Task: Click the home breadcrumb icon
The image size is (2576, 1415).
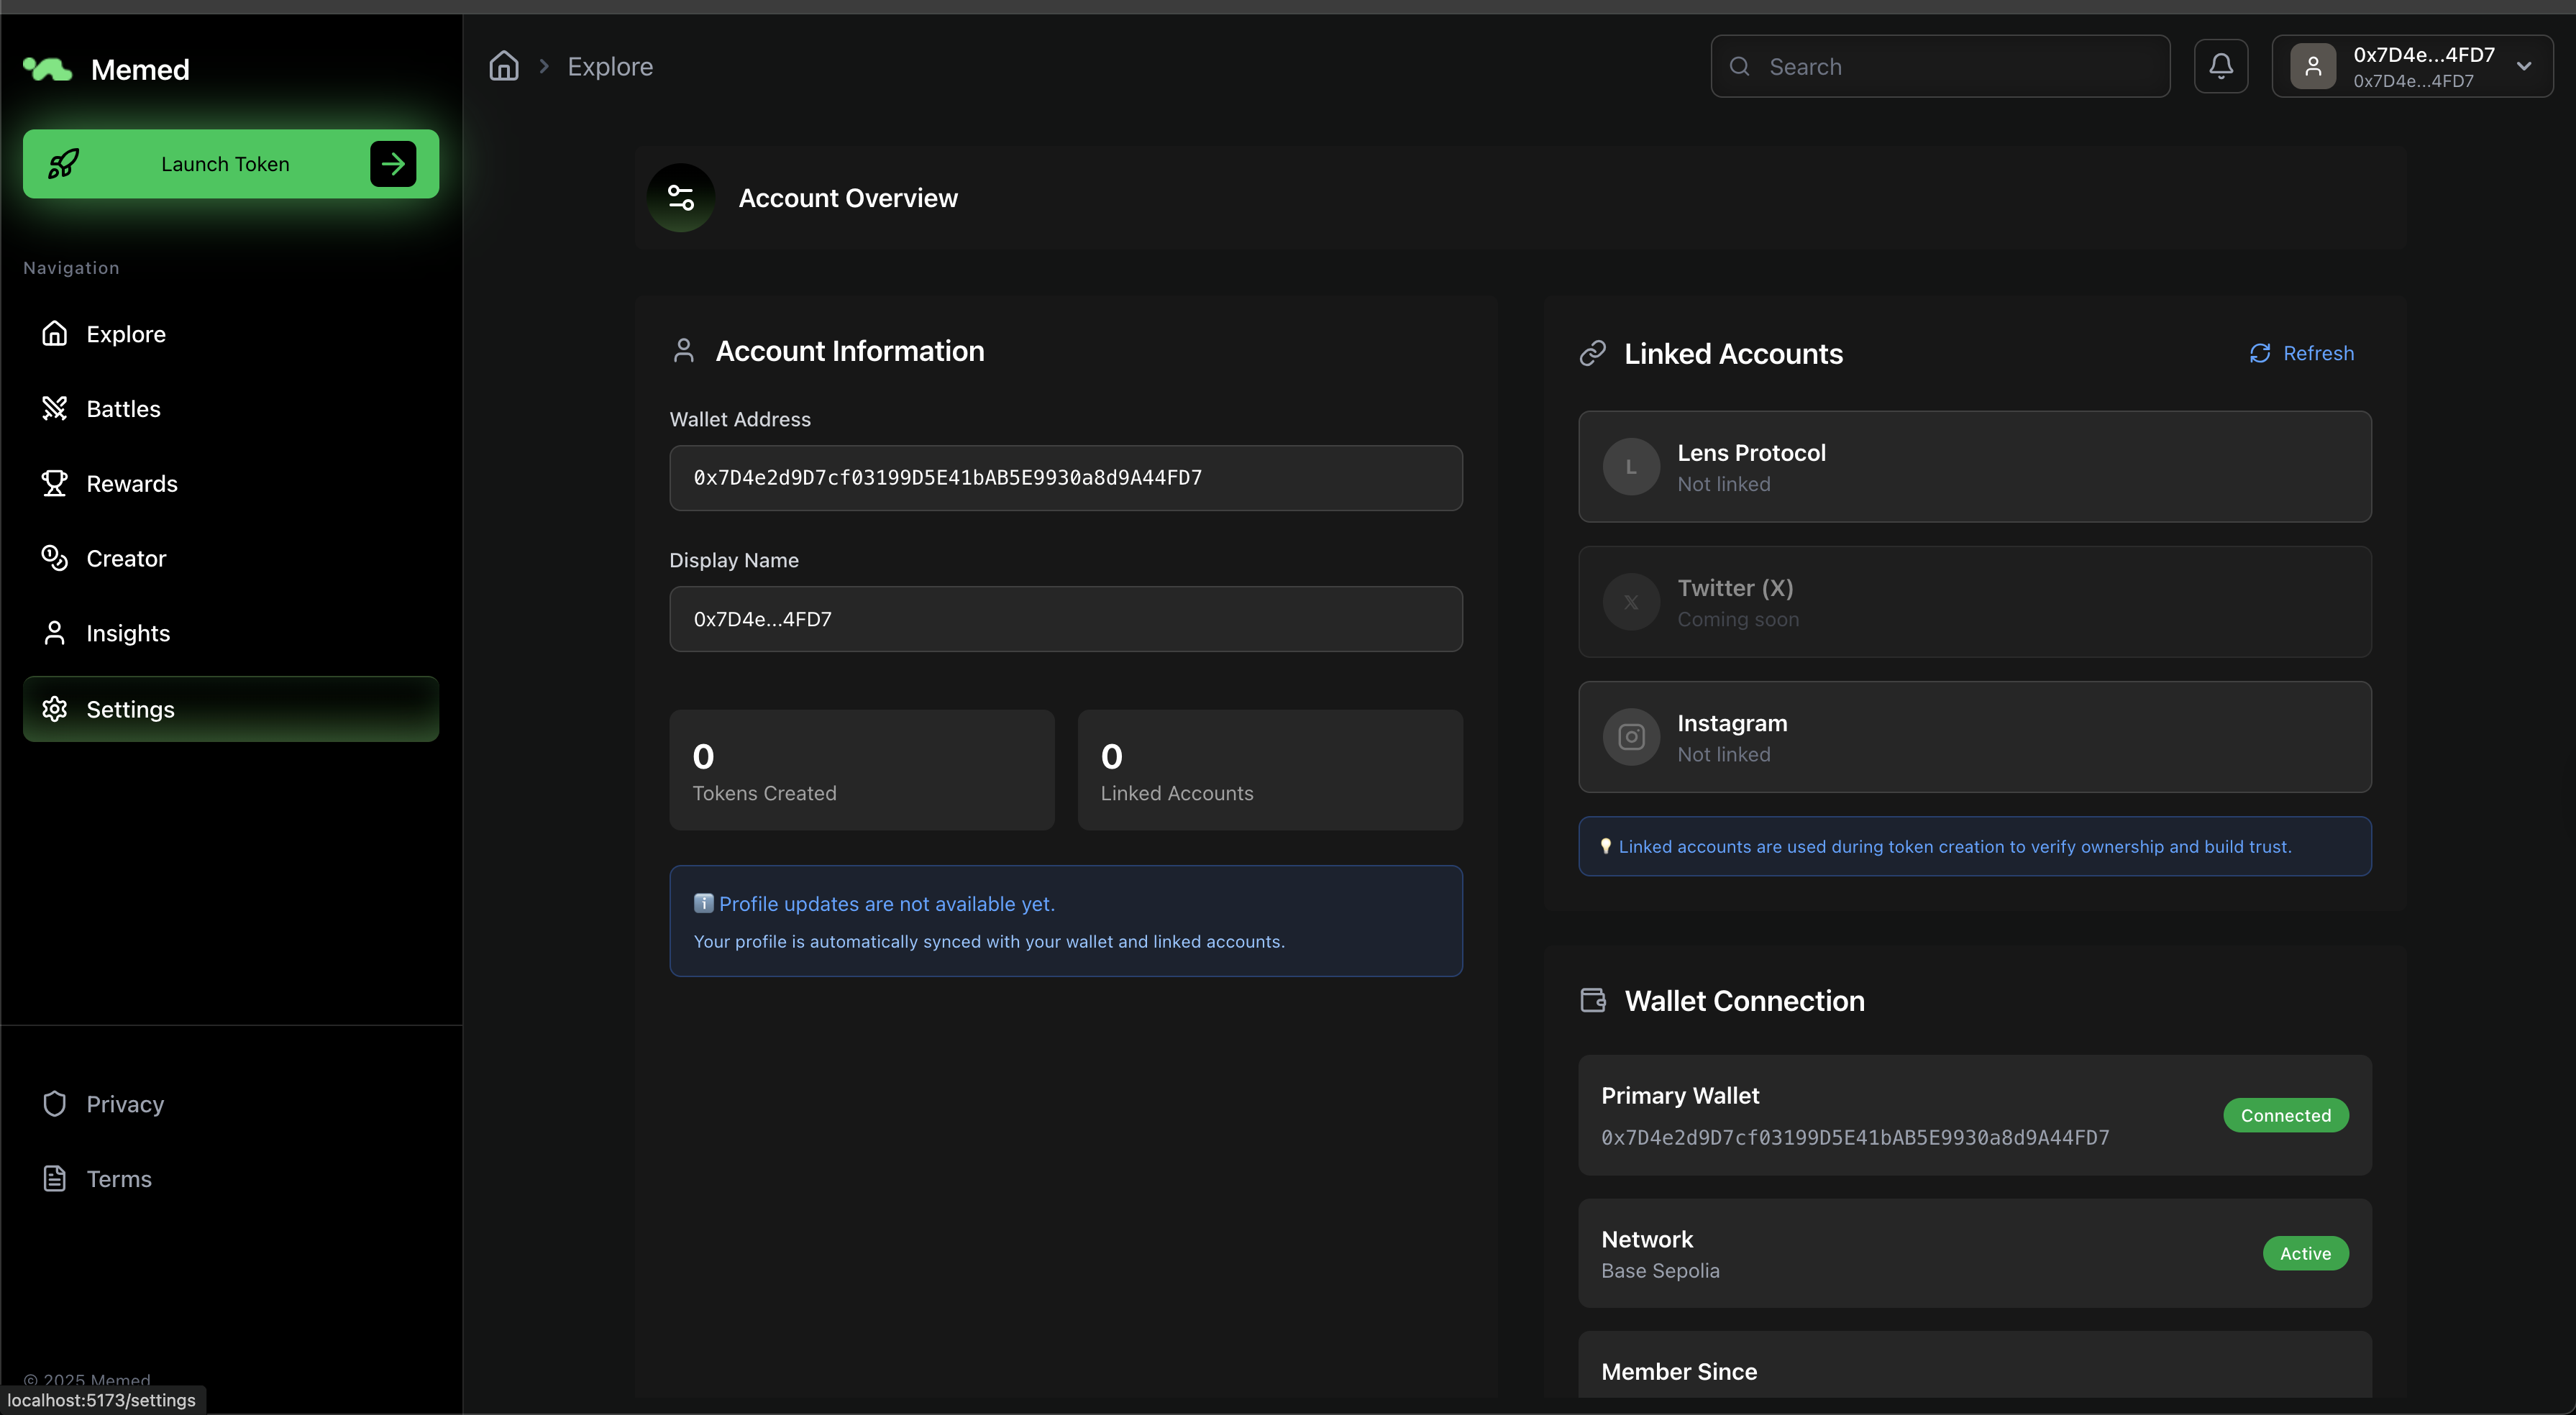Action: click(503, 65)
